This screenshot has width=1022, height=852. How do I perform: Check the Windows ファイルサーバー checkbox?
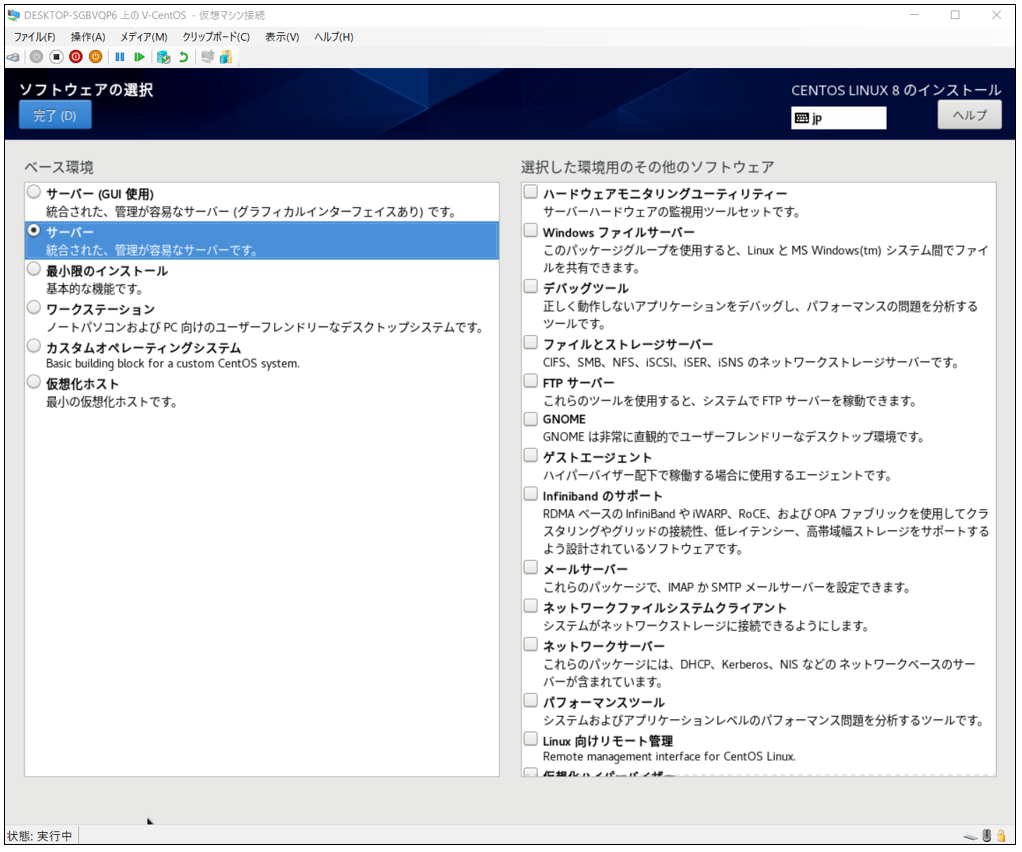[531, 231]
